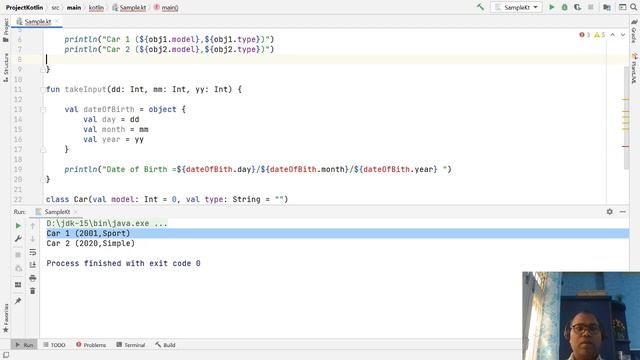This screenshot has width=640, height=360.
Task: Open the Build tool window tab
Action: click(x=165, y=345)
